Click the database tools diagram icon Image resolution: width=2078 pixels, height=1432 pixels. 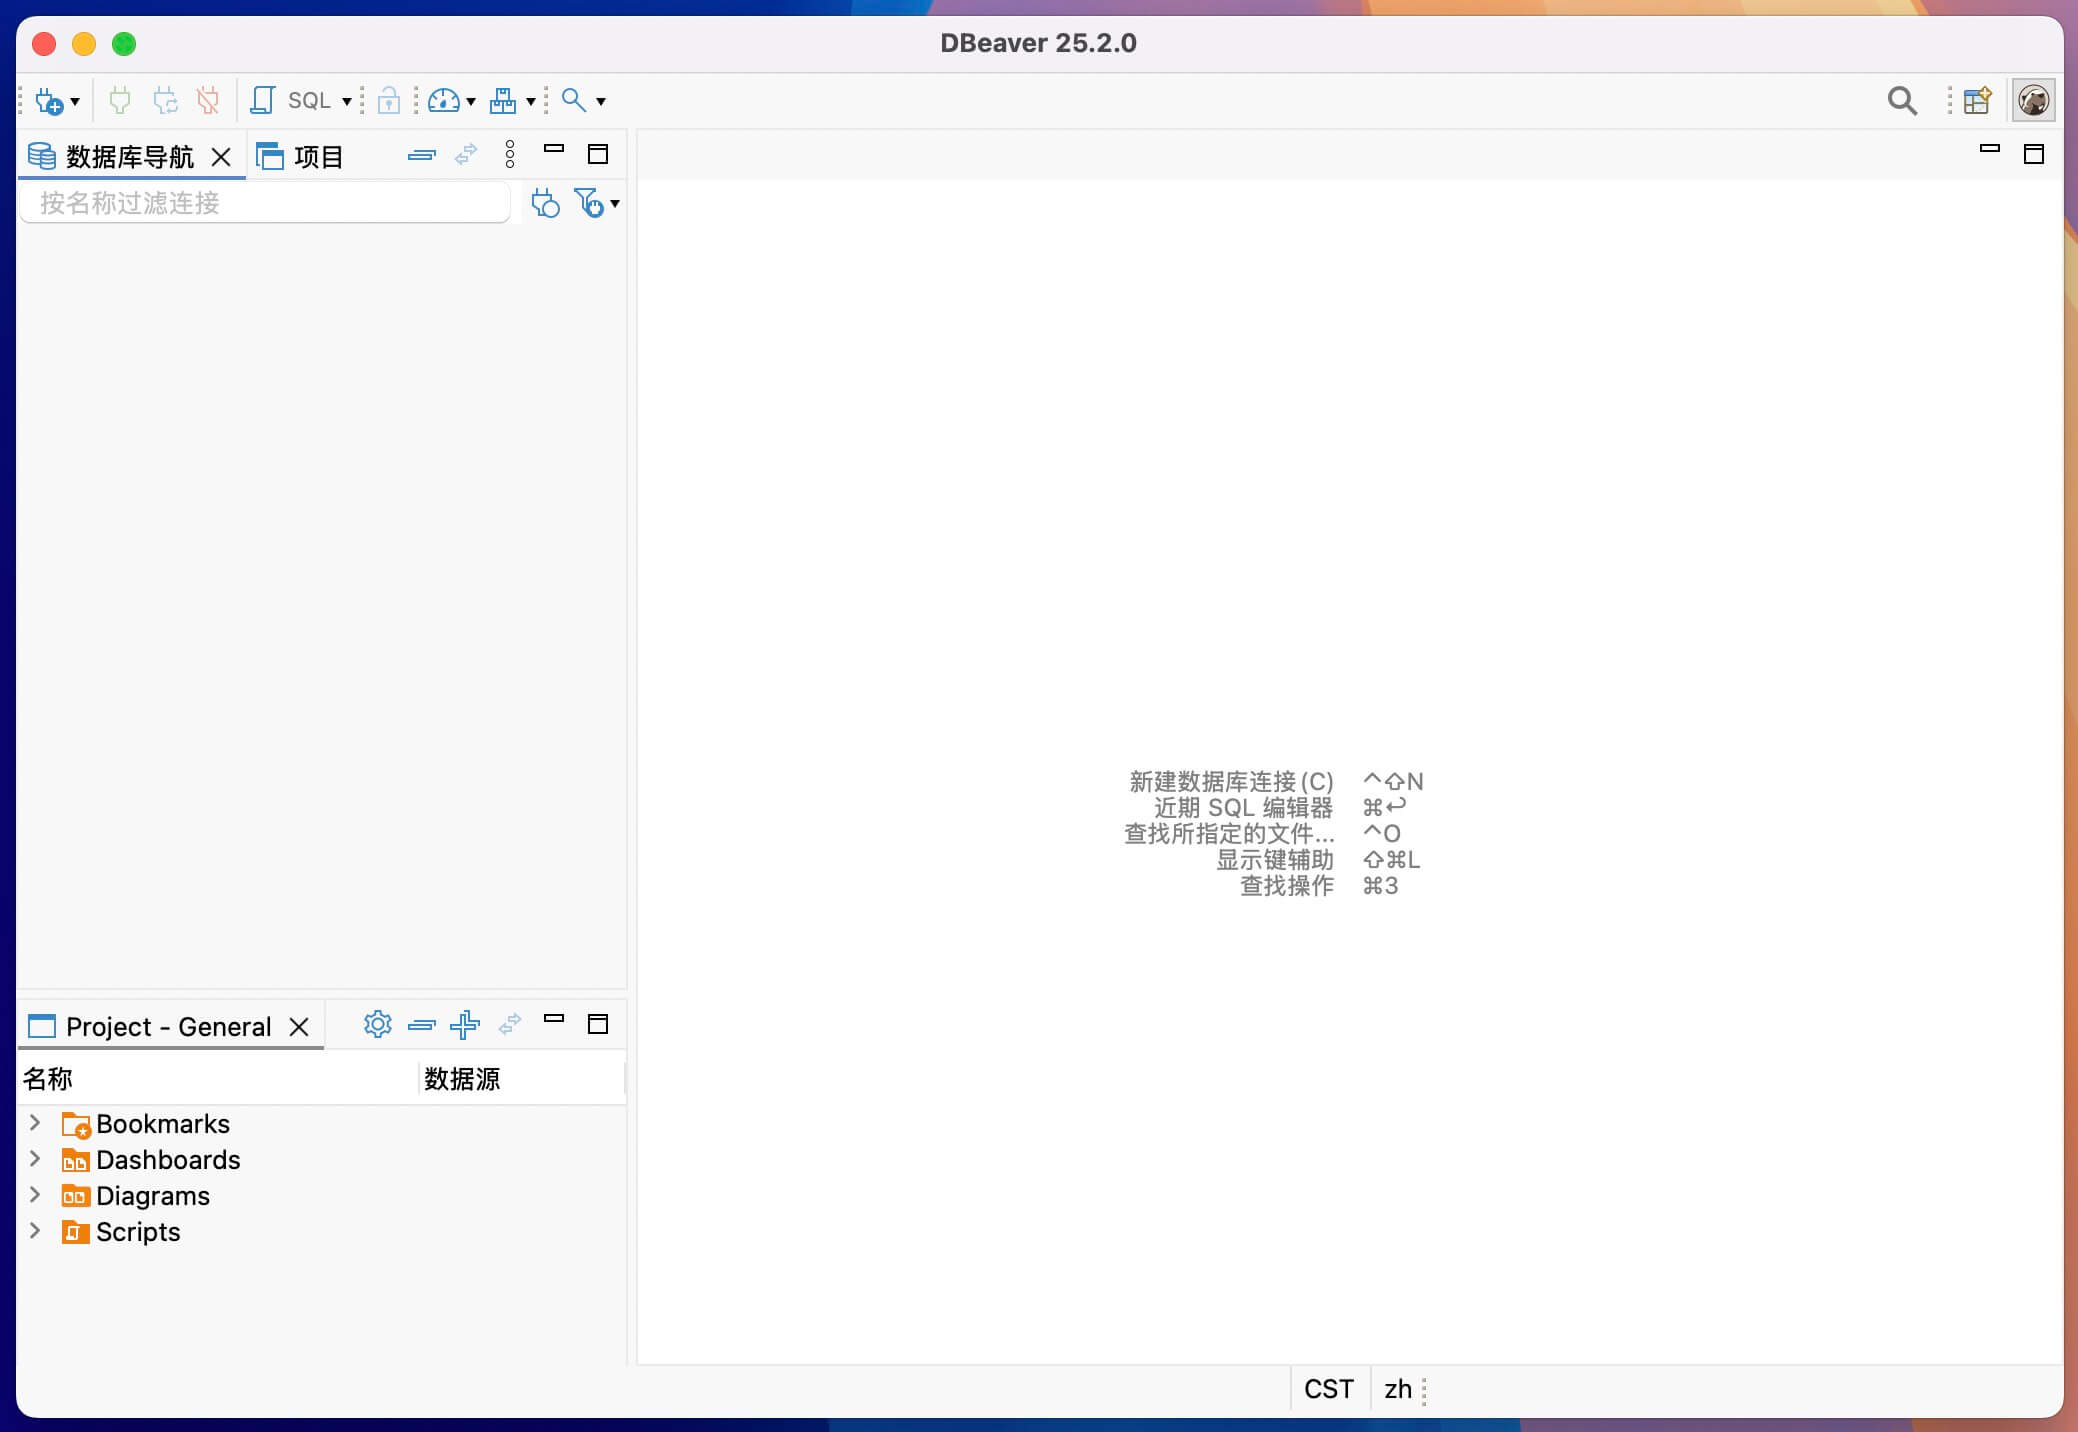tap(503, 100)
